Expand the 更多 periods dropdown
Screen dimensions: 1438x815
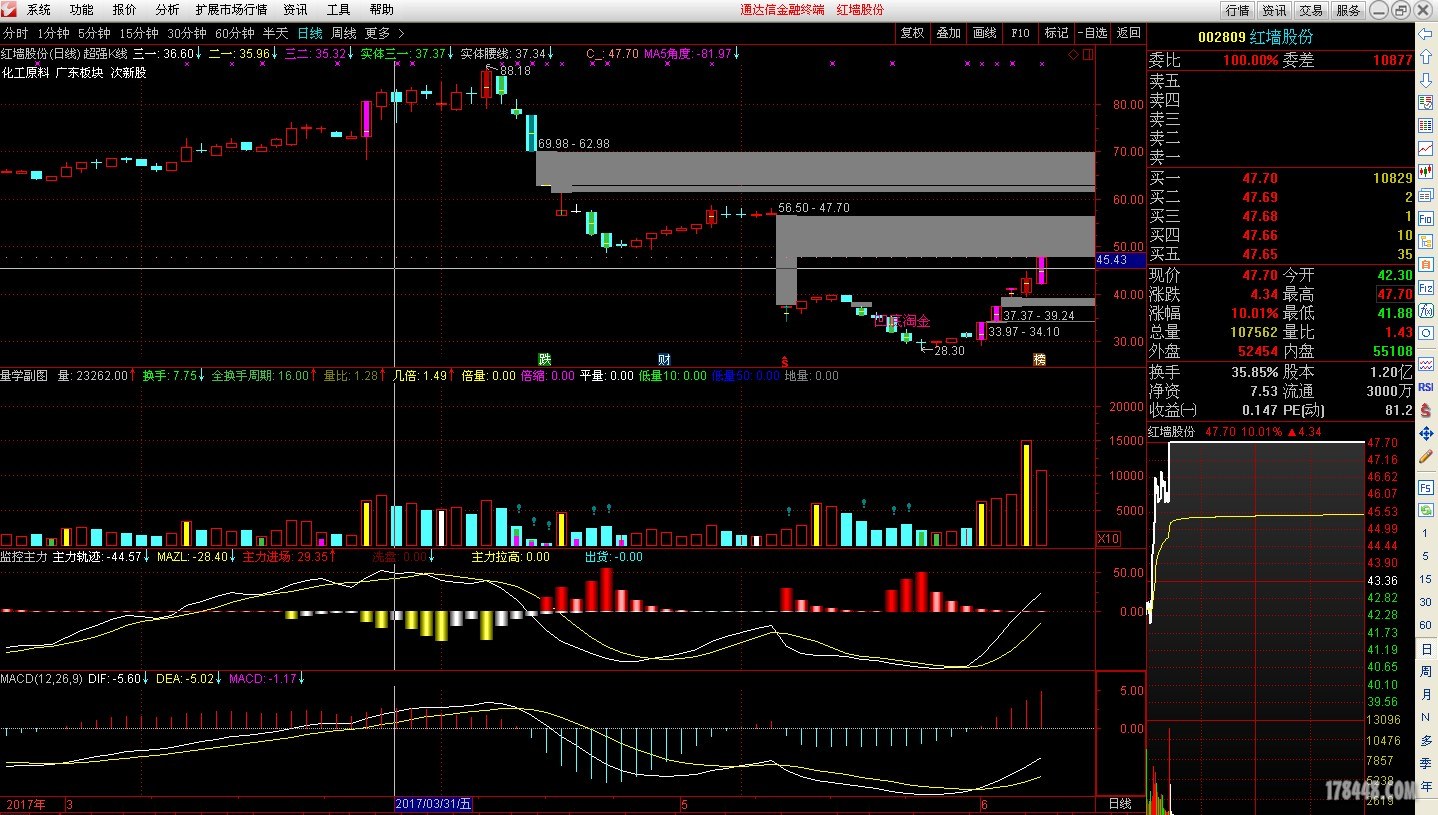click(384, 33)
